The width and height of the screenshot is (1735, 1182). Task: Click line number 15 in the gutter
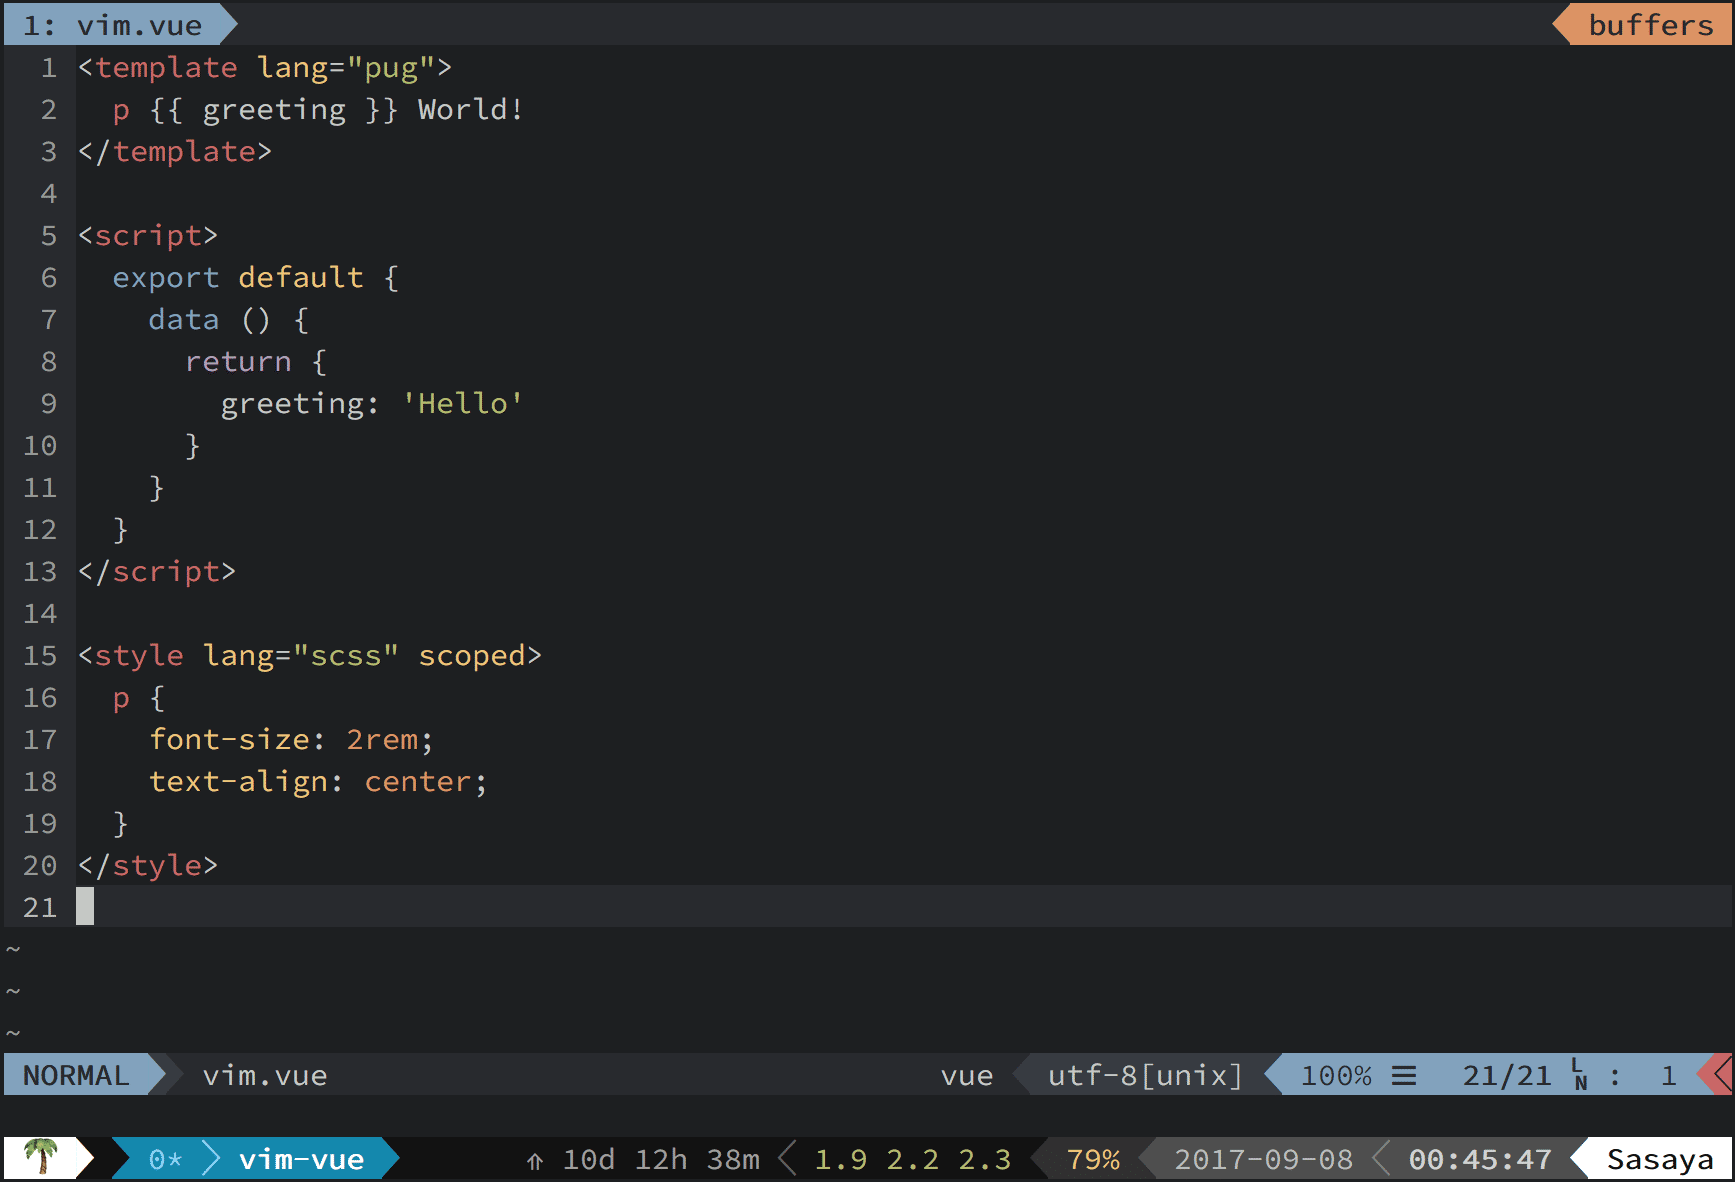click(40, 655)
